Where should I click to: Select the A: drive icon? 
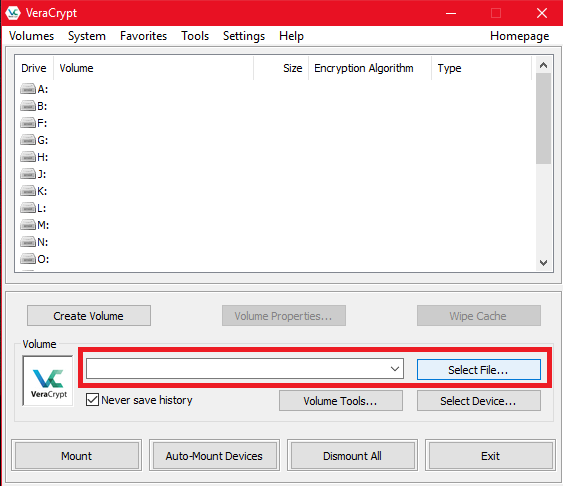pos(28,89)
